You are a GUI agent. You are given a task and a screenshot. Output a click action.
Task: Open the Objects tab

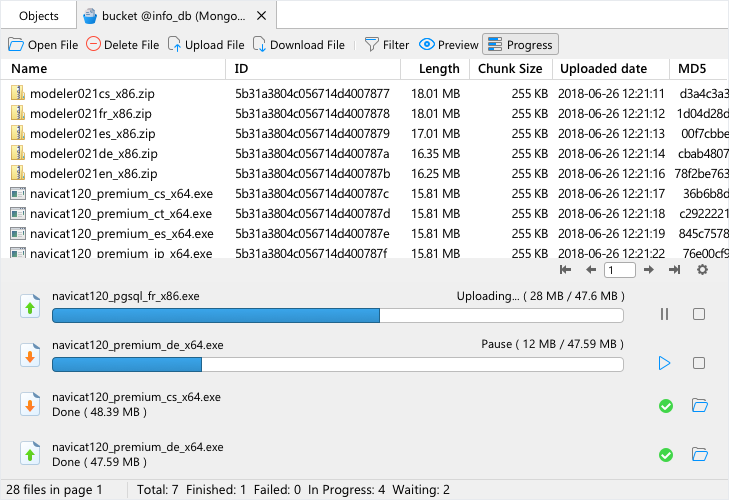pyautogui.click(x=39, y=16)
